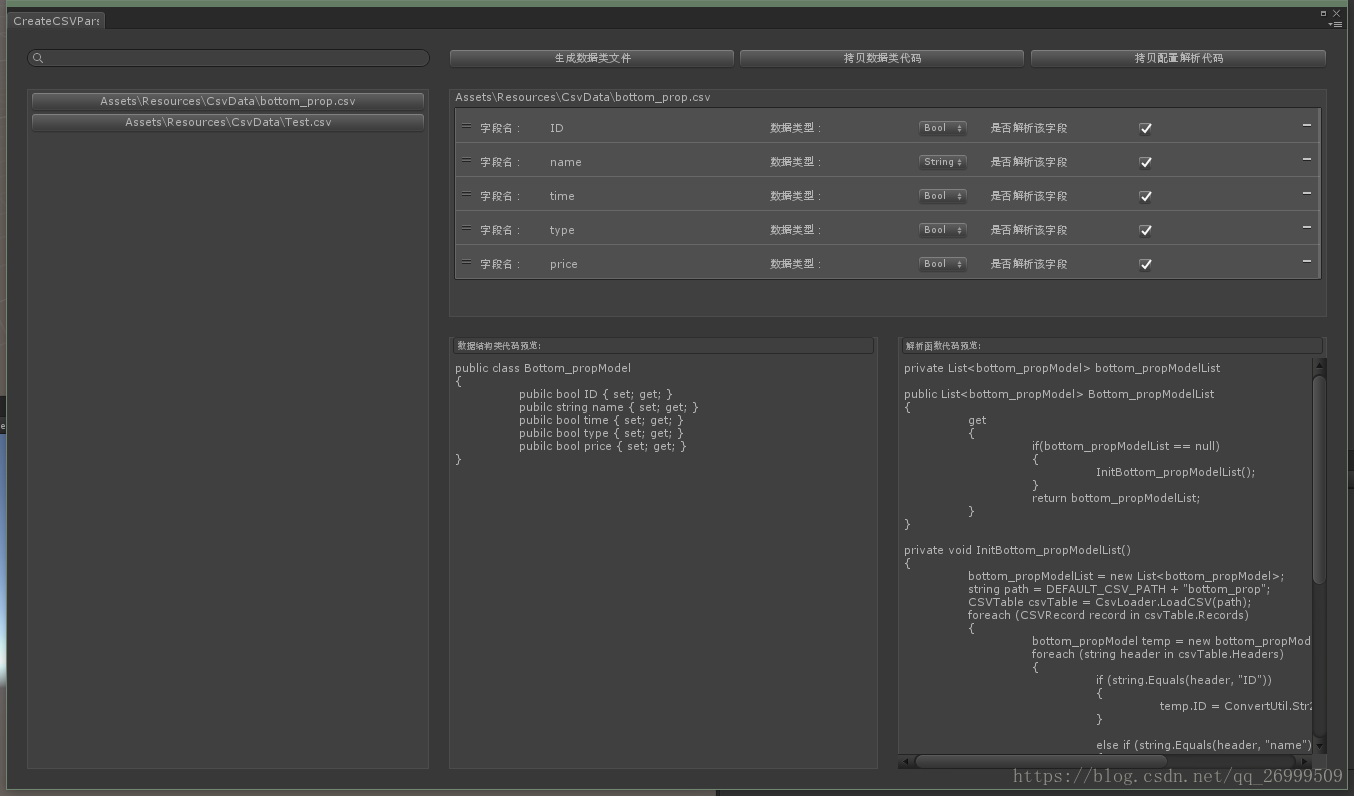The image size is (1354, 796).
Task: Click 'pubilc string name { set; get; }' line
Action: 609,407
